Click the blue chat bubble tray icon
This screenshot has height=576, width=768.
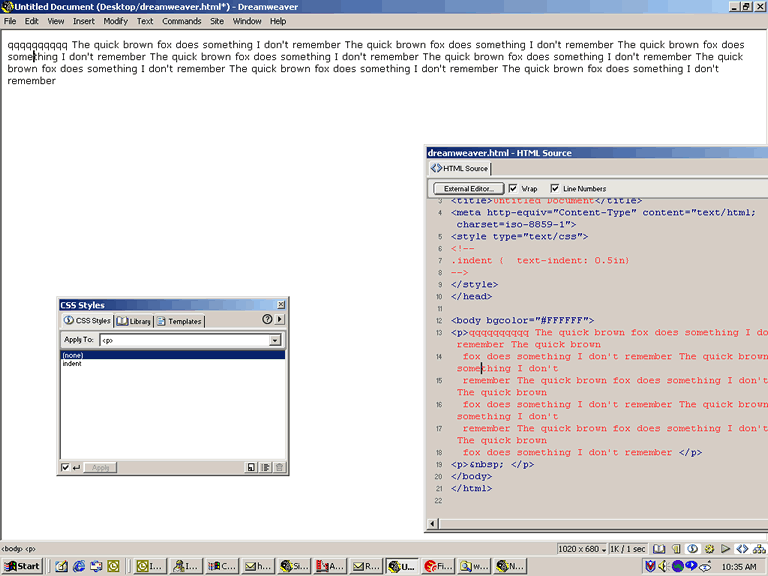pos(691,566)
